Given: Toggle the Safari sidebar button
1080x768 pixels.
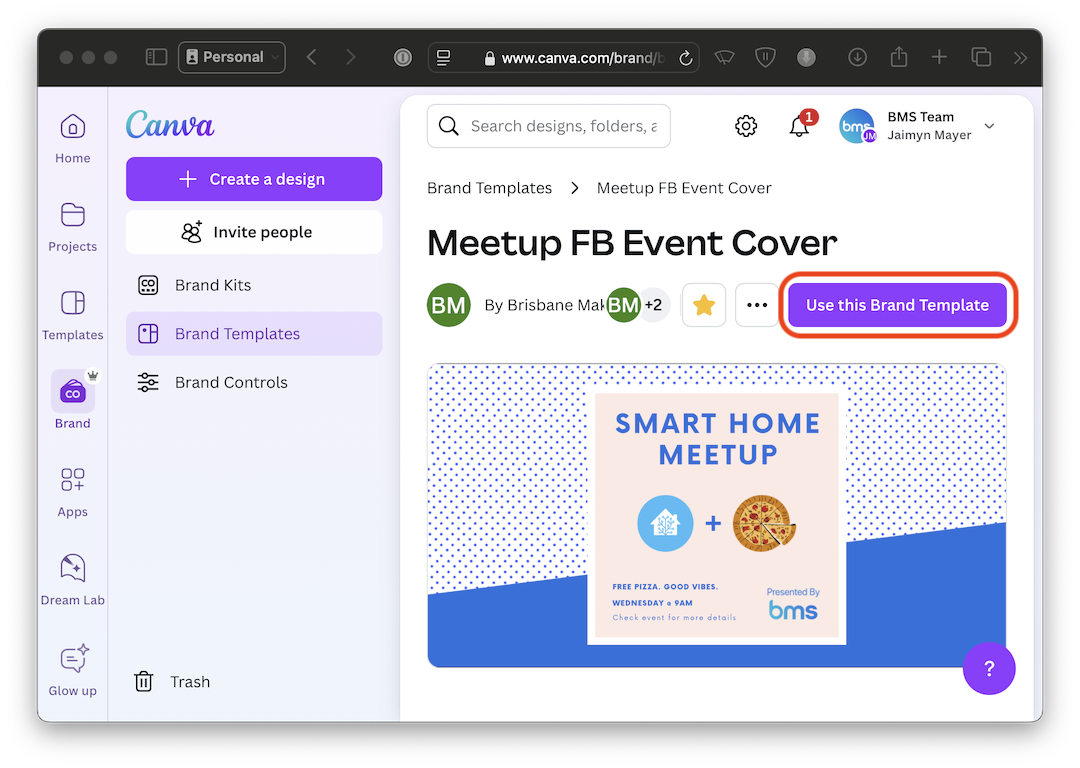Looking at the screenshot, I should pyautogui.click(x=156, y=57).
